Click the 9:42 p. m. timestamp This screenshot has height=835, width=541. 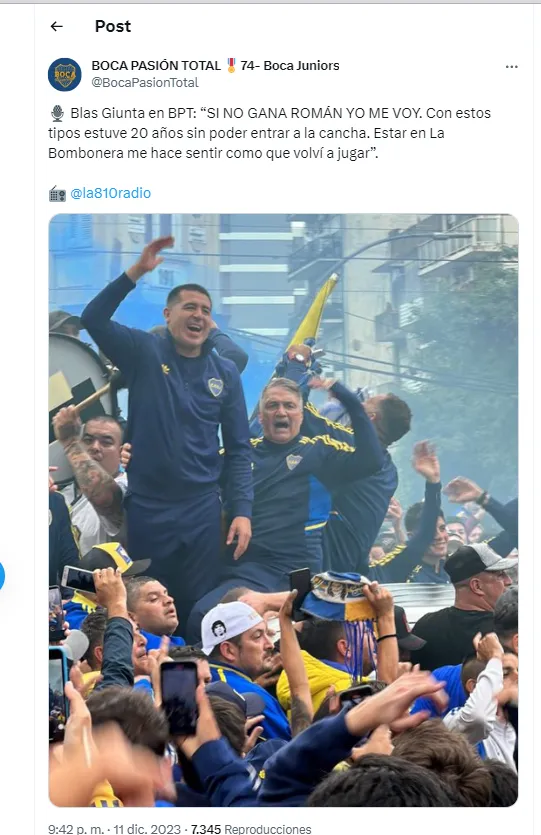pyautogui.click(x=78, y=829)
